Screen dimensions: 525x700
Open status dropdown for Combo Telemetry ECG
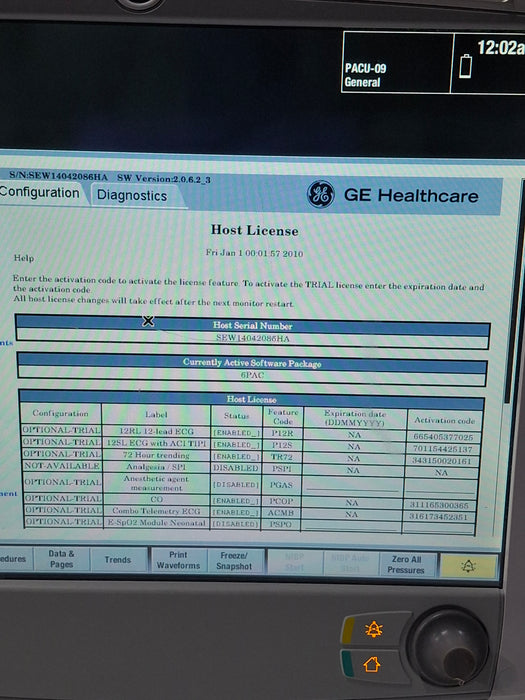pyautogui.click(x=236, y=512)
